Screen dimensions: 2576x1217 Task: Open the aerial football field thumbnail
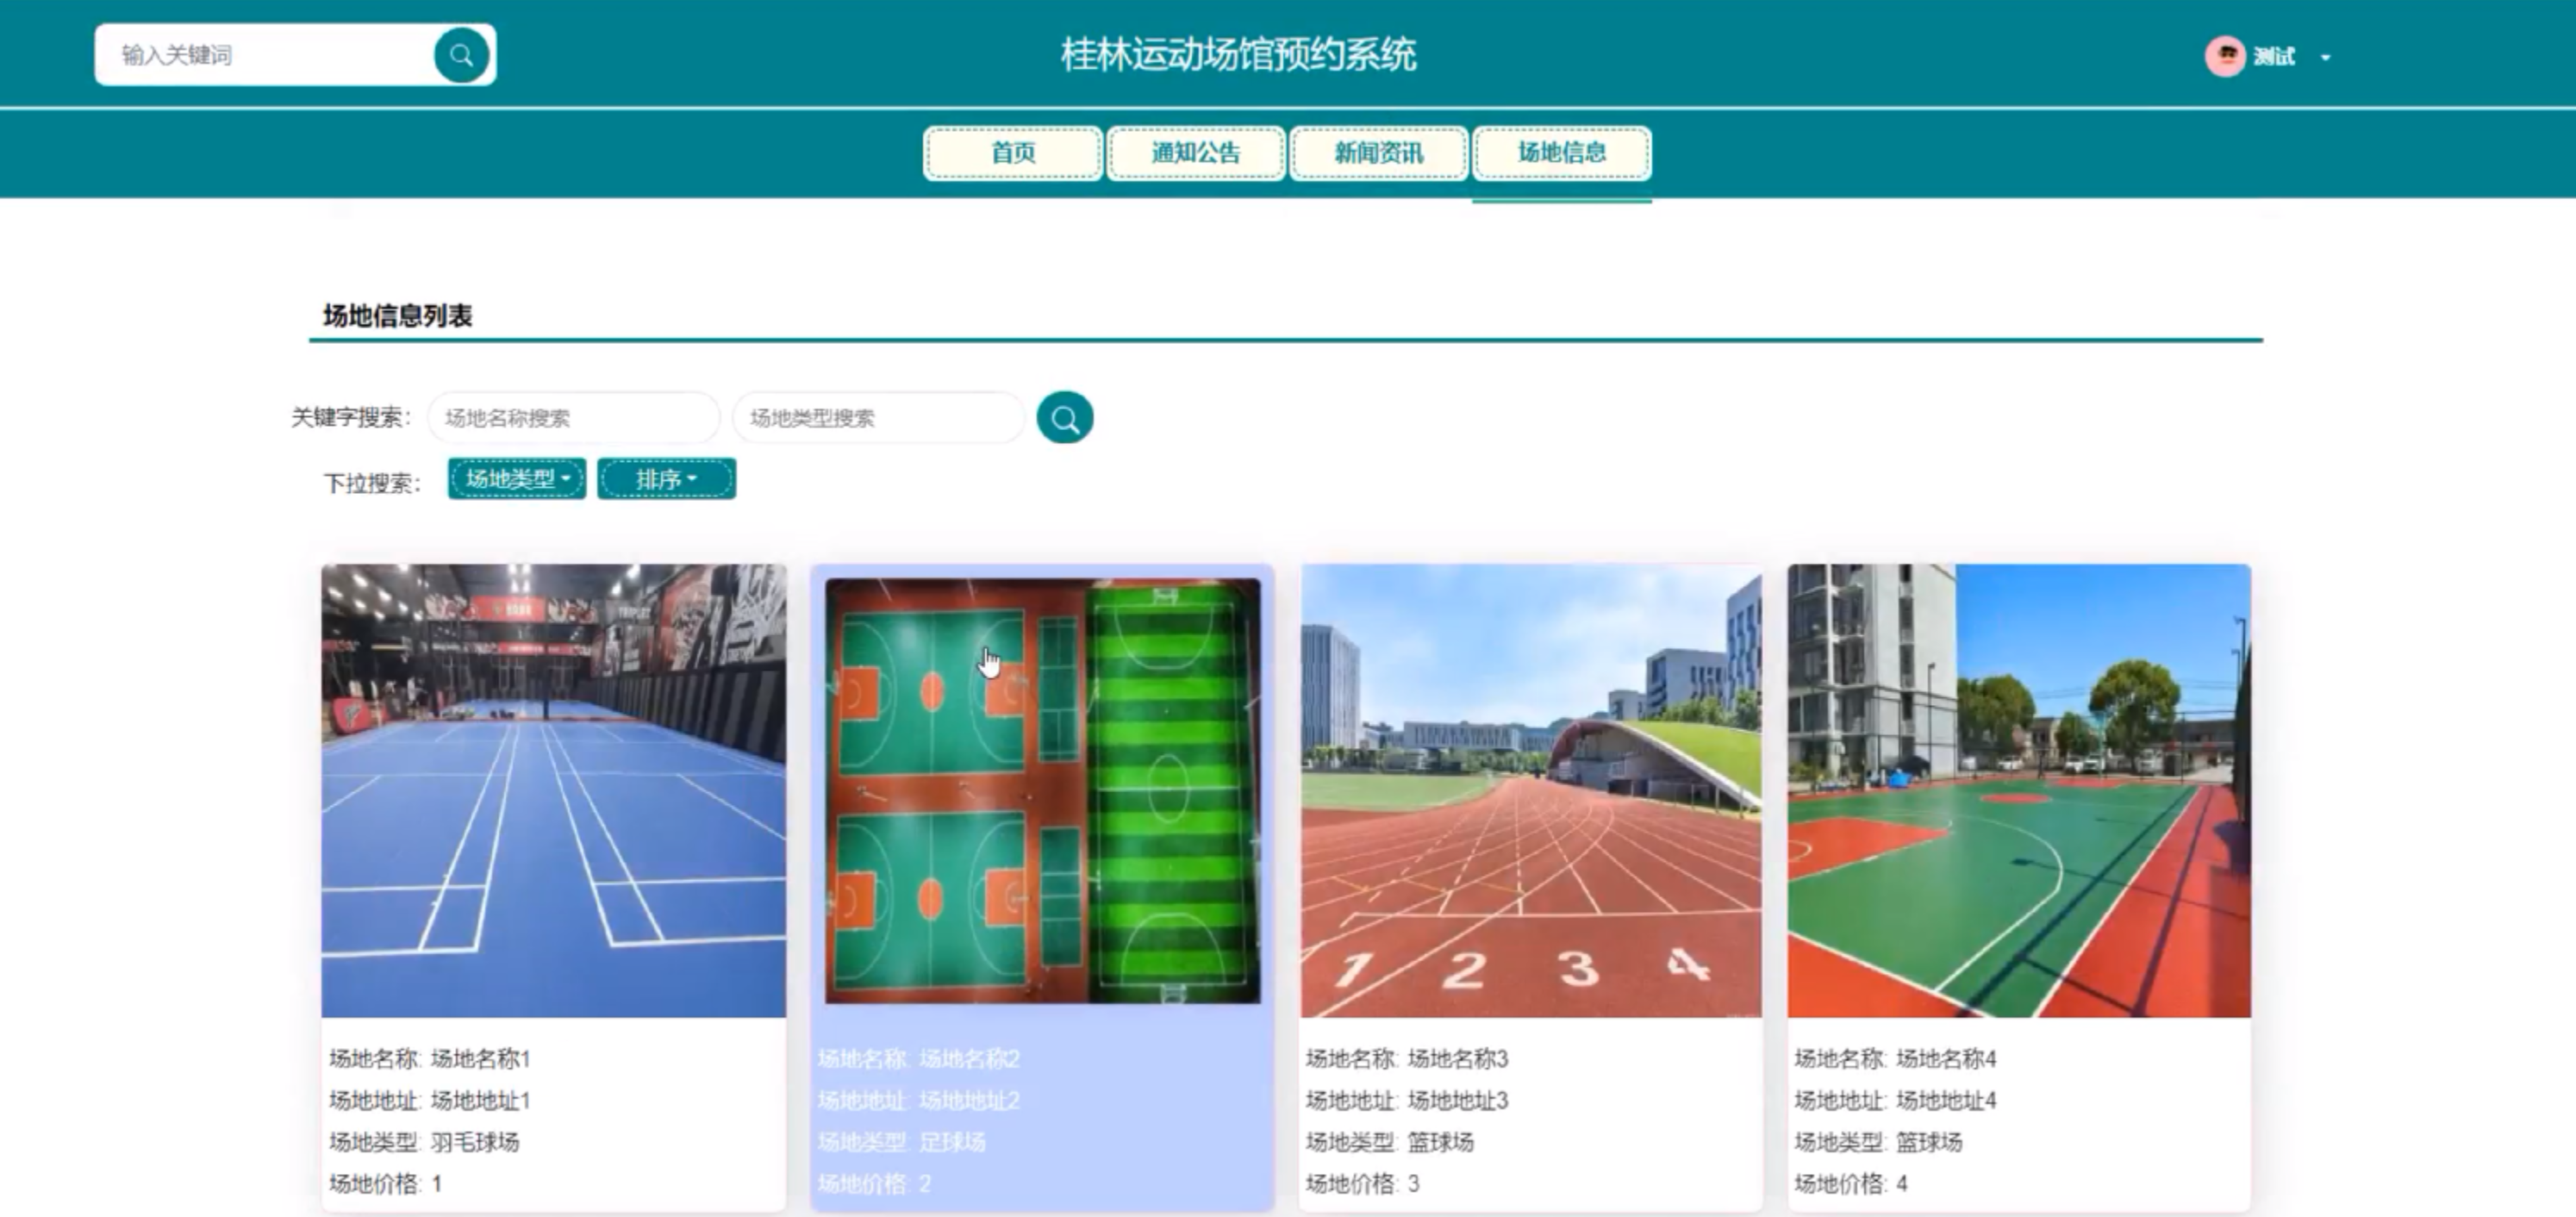tap(1042, 790)
